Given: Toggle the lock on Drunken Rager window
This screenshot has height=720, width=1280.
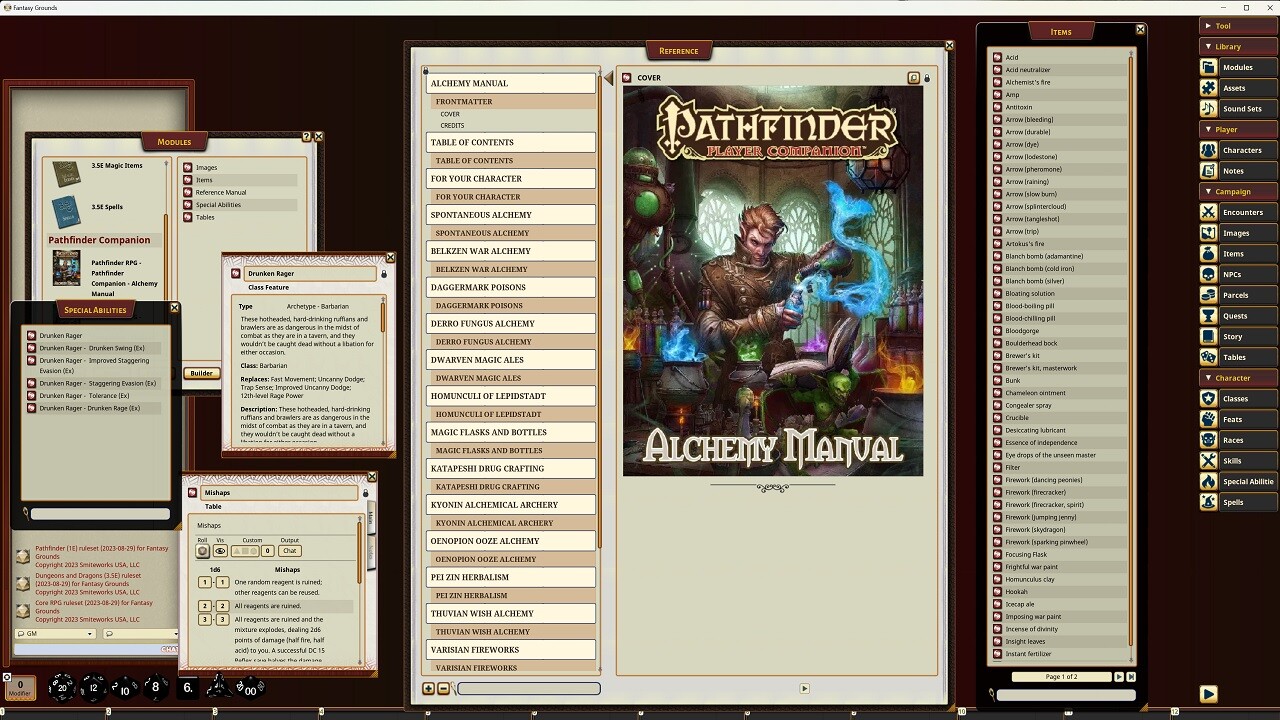Looking at the screenshot, I should (x=384, y=274).
